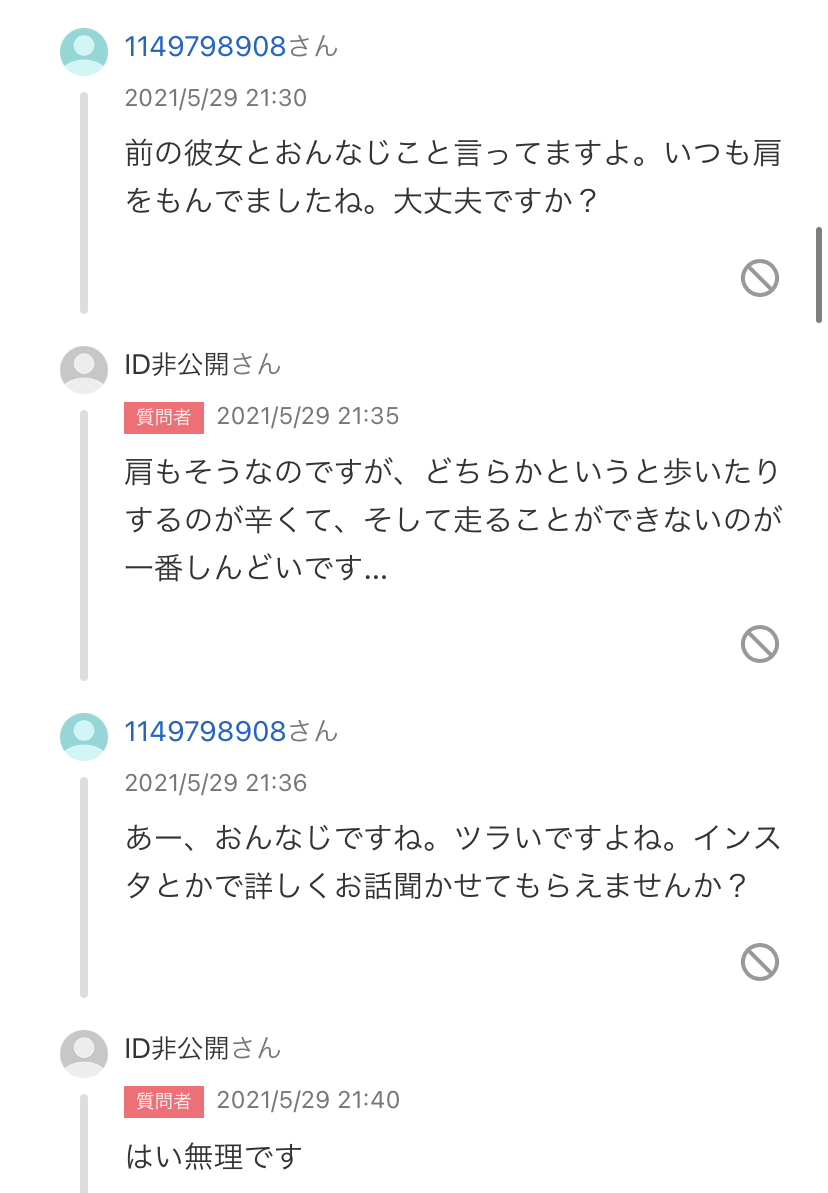
Task: Tap the report icon under the 21:36 comment
Action: pyautogui.click(x=760, y=962)
